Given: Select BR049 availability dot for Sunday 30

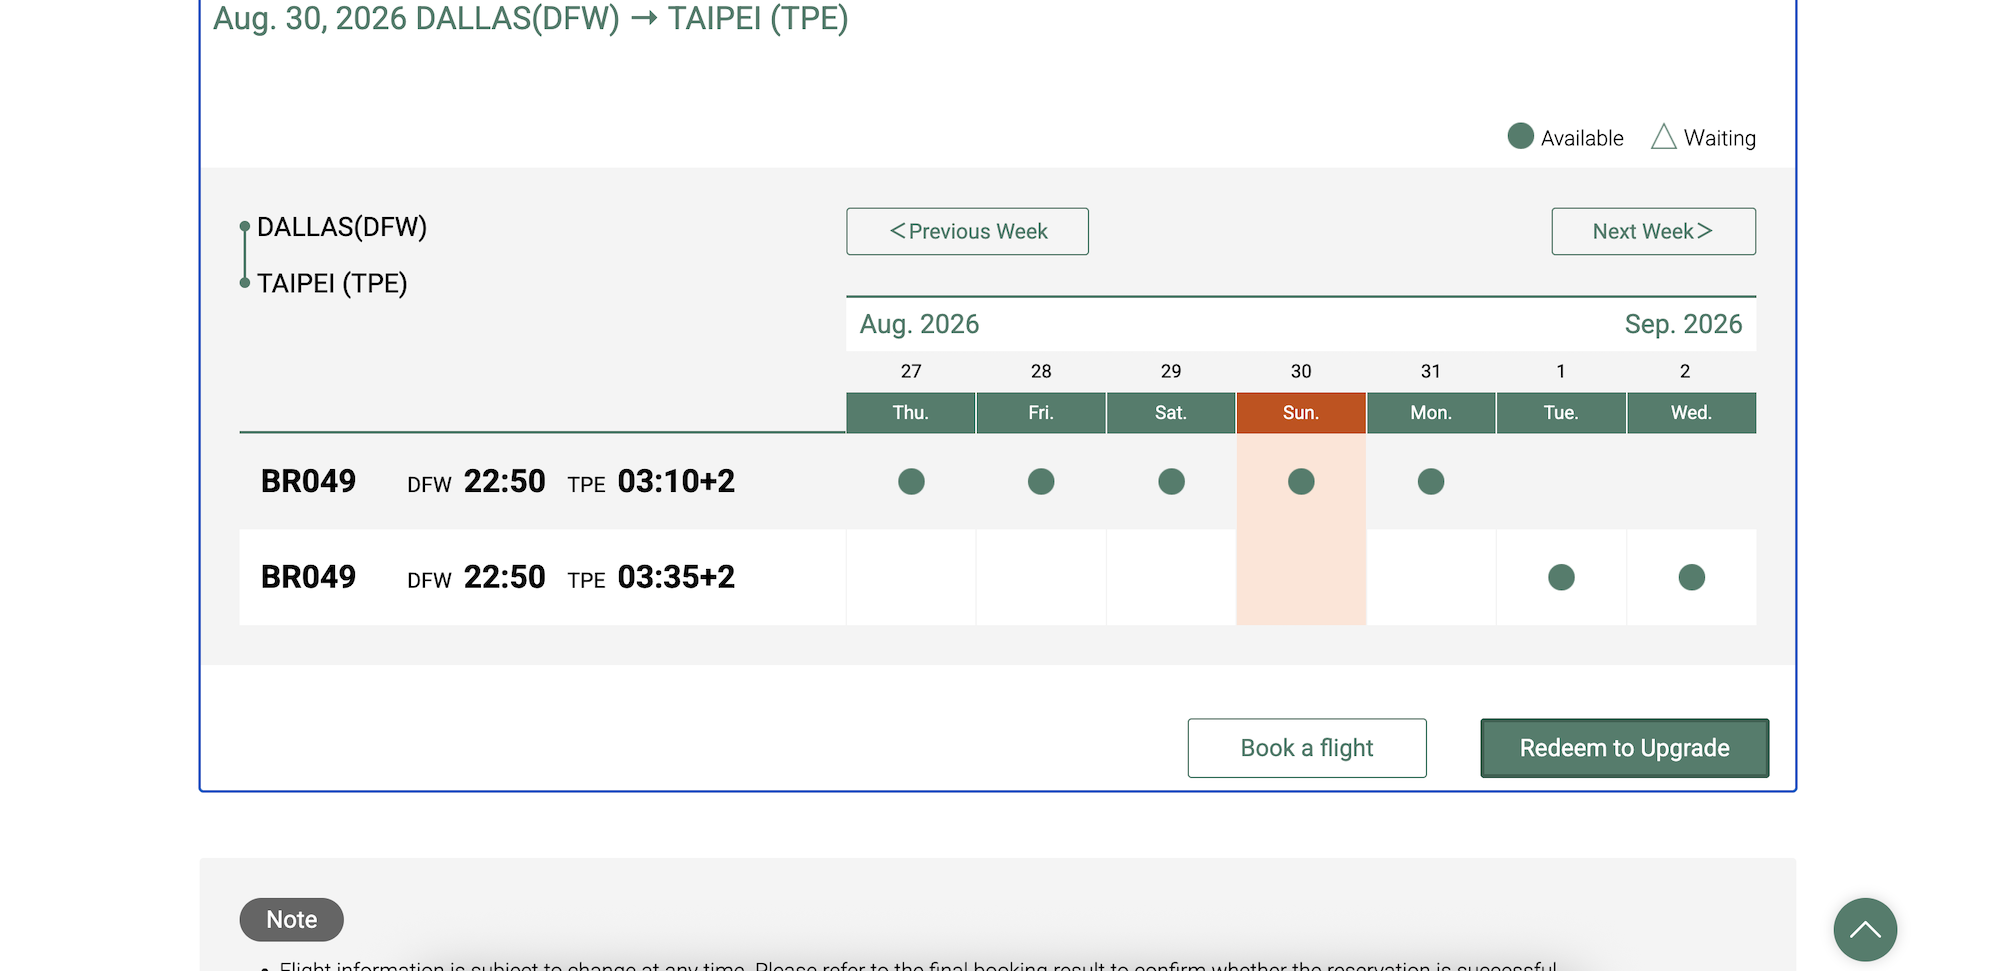Looking at the screenshot, I should (1301, 482).
